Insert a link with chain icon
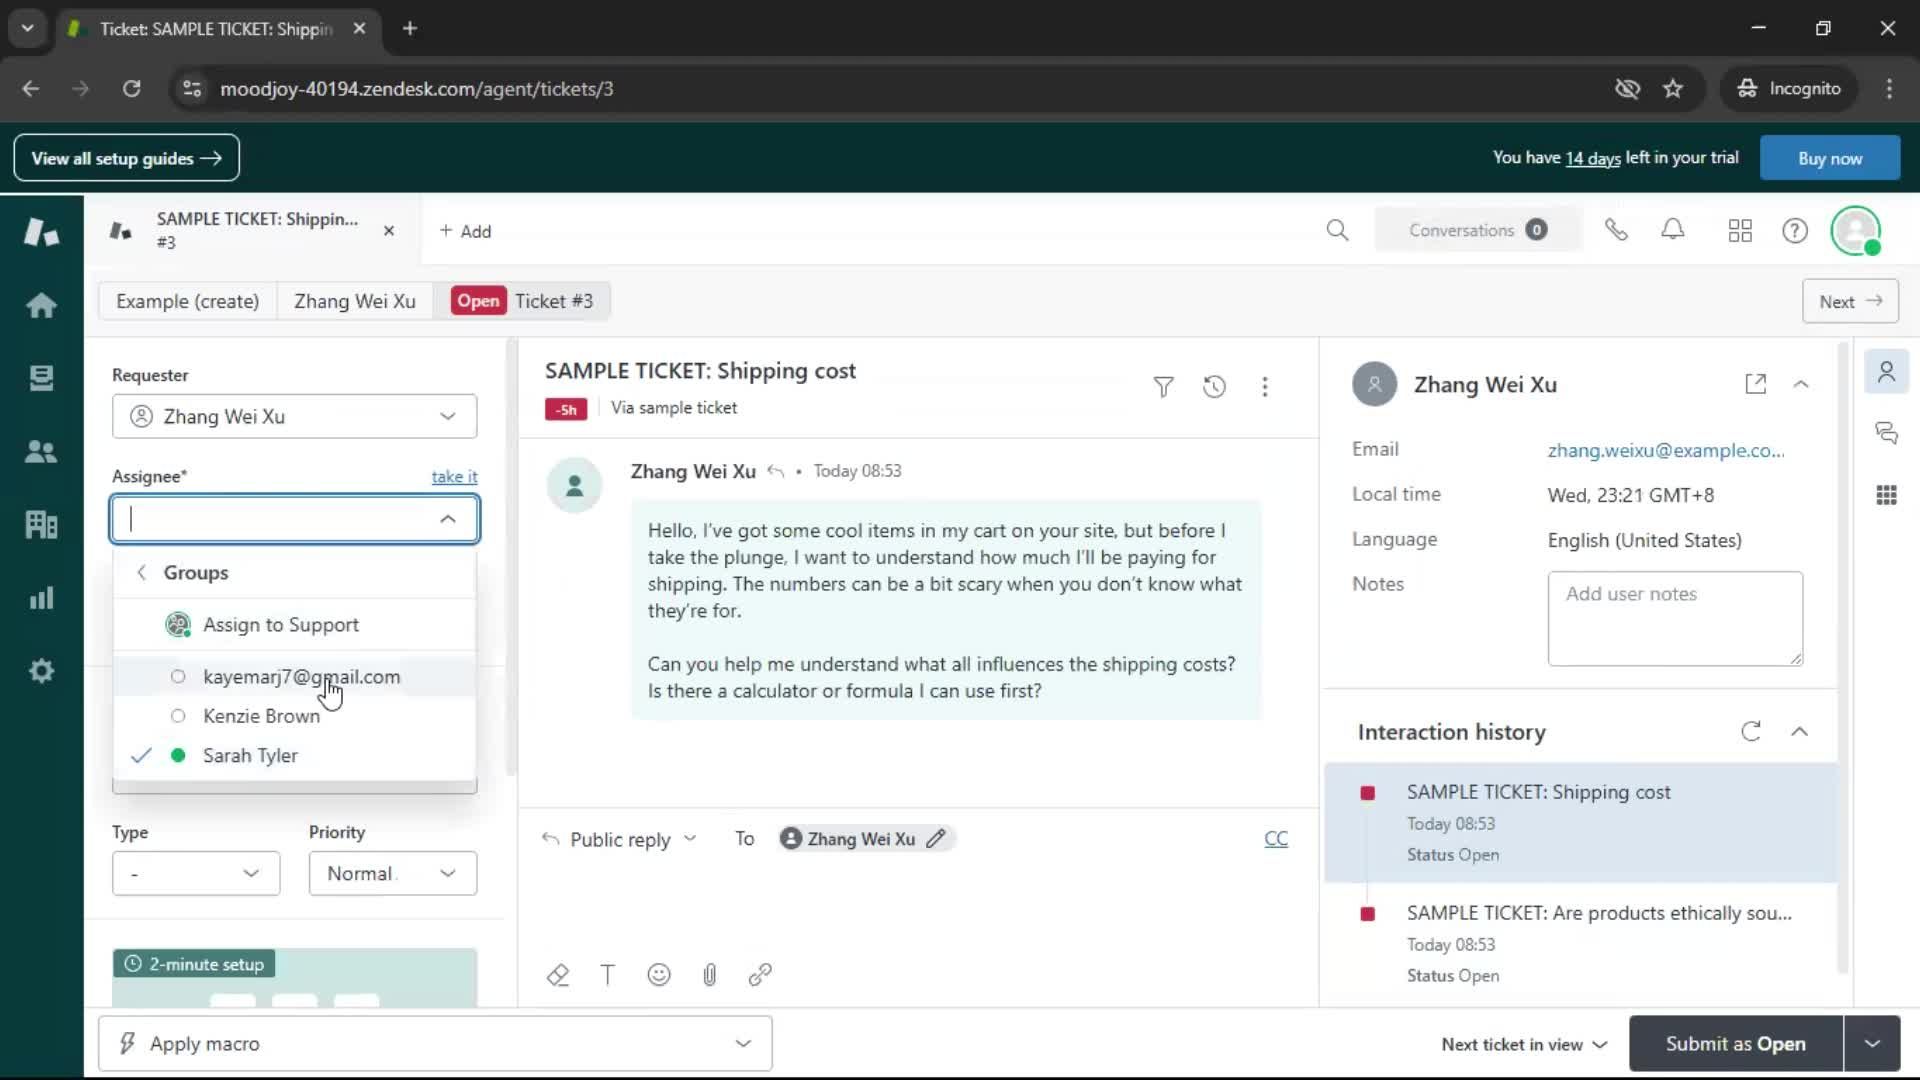1920x1080 pixels. coord(760,975)
